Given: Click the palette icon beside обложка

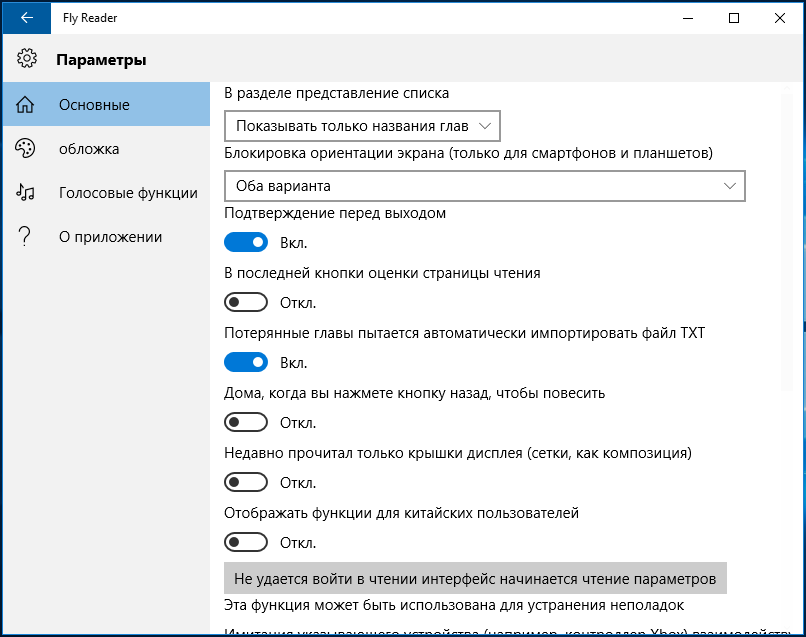Looking at the screenshot, I should coord(25,149).
